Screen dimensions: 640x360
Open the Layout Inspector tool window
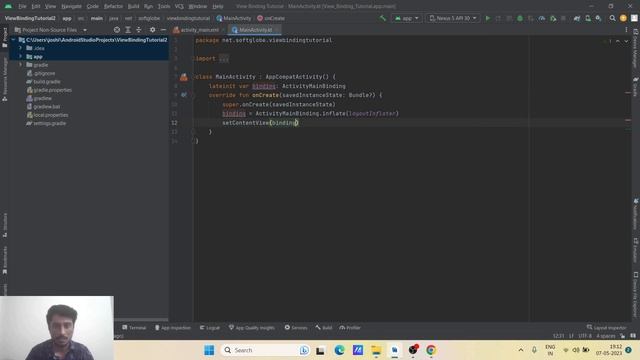pyautogui.click(x=607, y=328)
